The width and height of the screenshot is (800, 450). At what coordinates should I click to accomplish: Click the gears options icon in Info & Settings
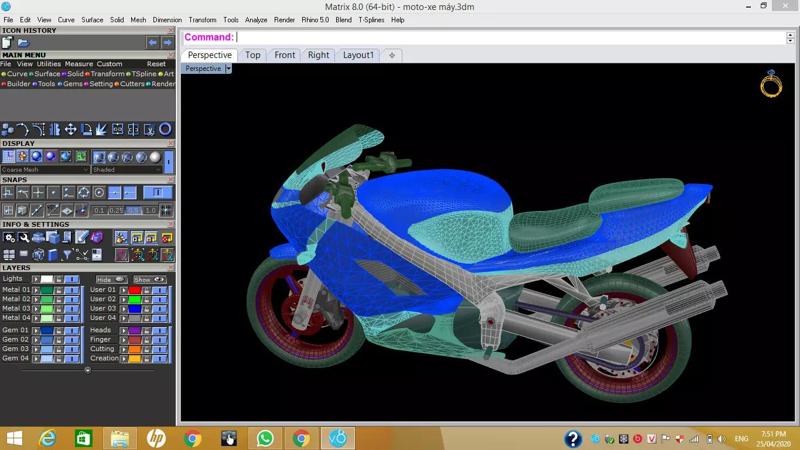coord(9,238)
